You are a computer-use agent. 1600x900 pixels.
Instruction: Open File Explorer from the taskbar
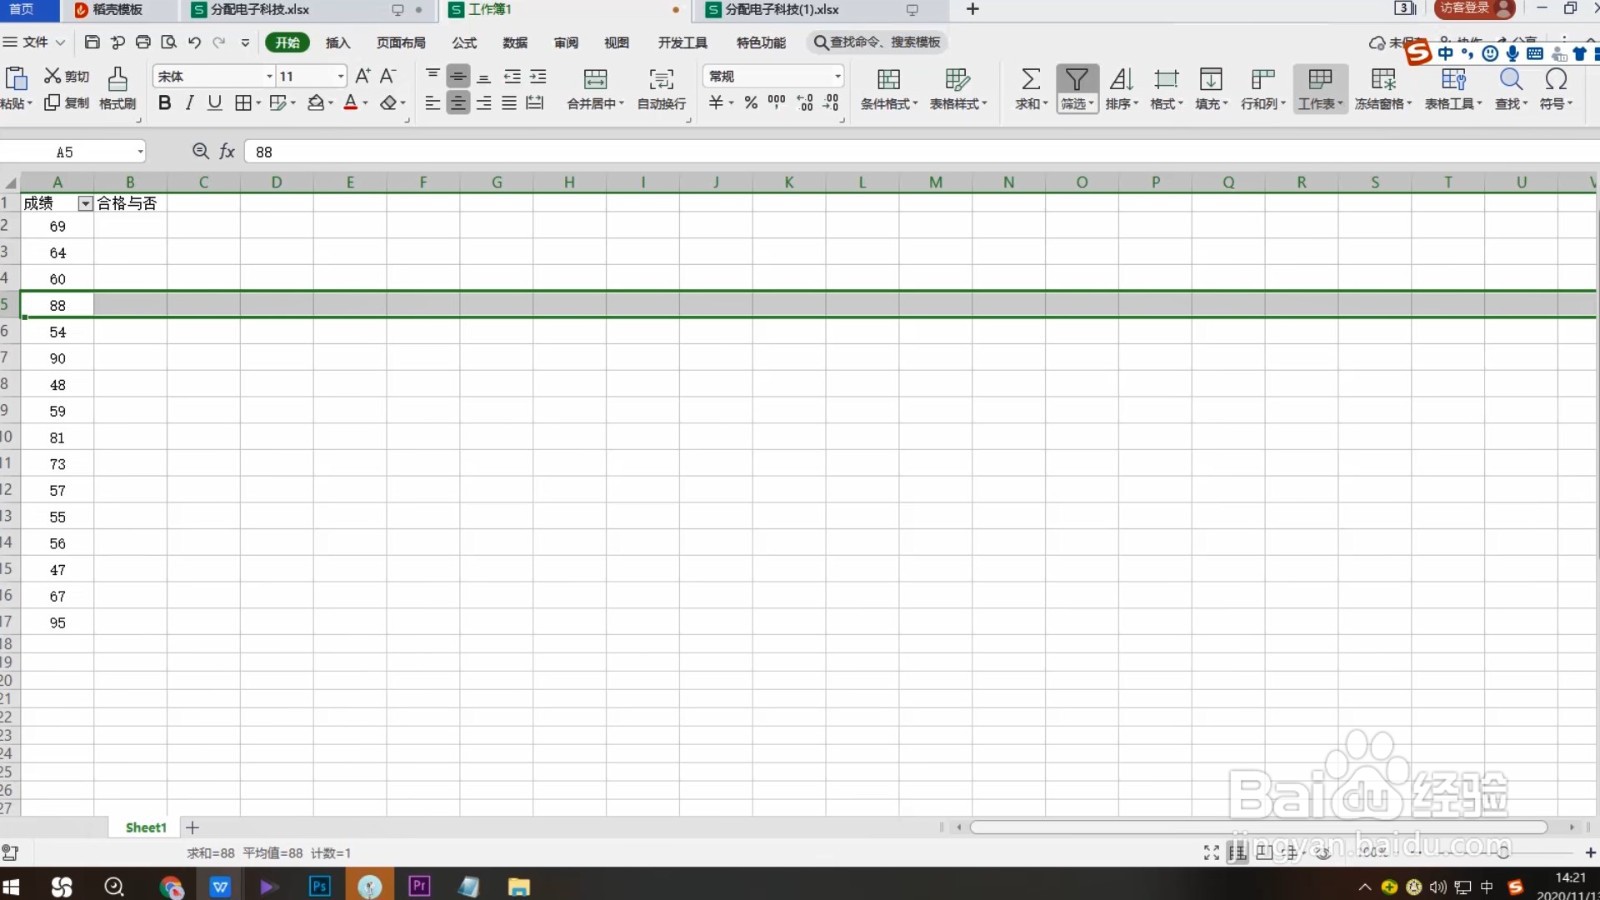click(518, 886)
